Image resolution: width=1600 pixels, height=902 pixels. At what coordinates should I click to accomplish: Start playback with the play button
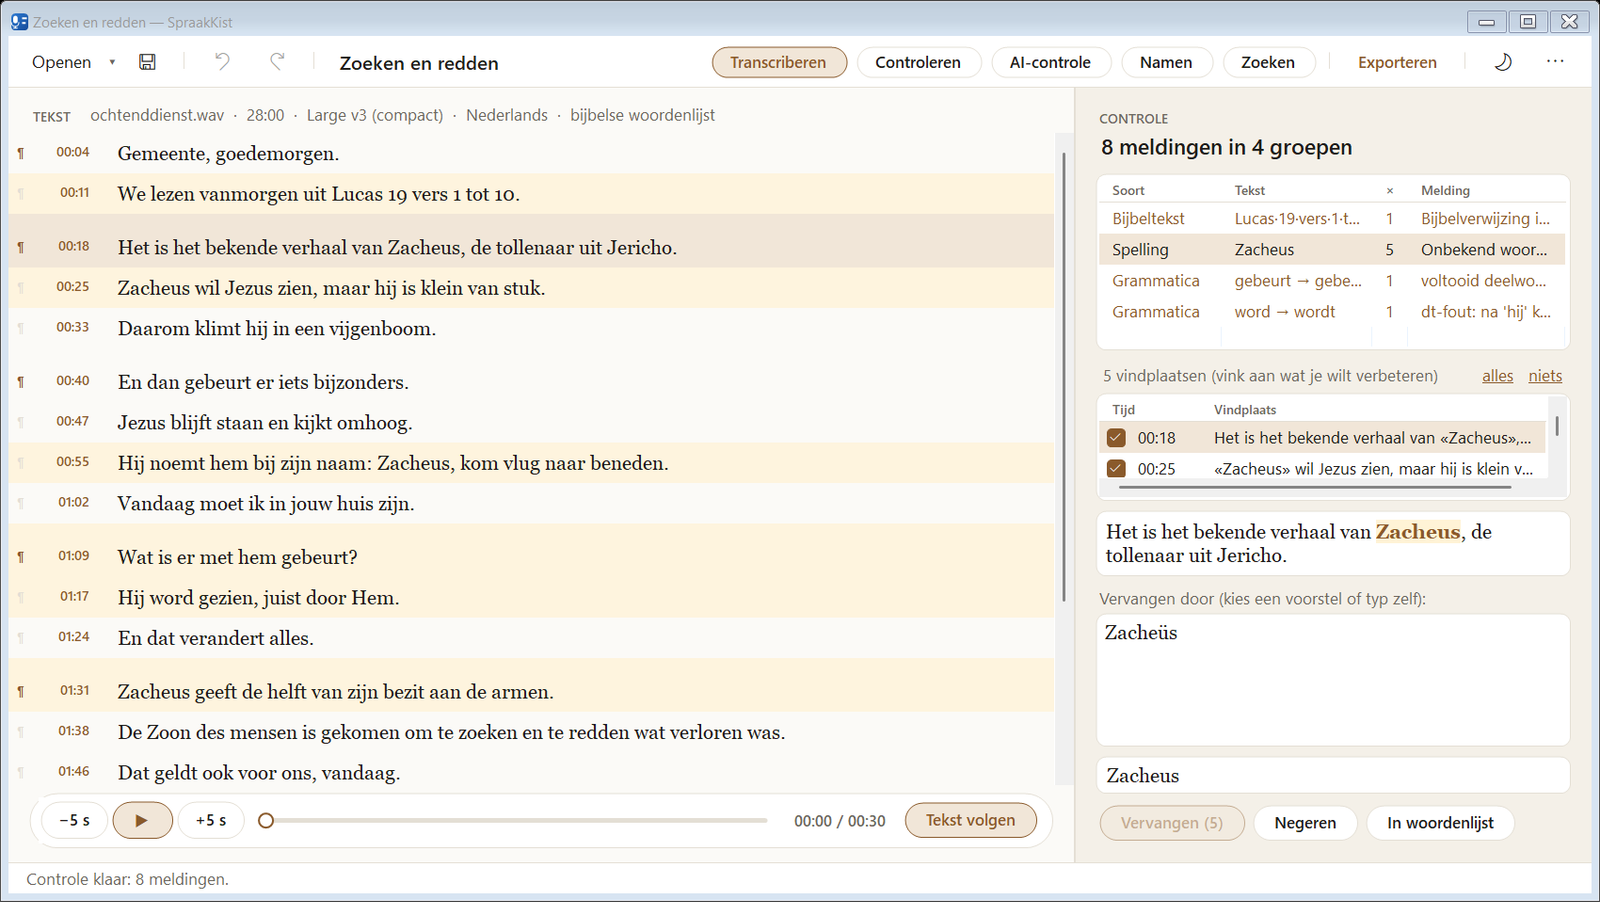142,820
